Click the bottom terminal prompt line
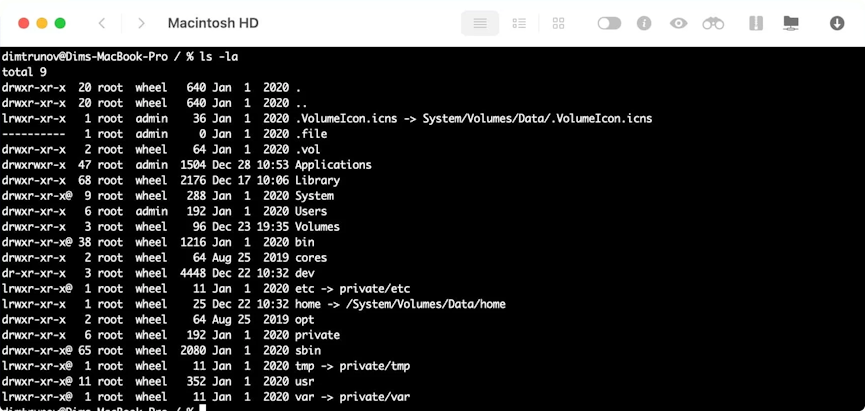The width and height of the screenshot is (865, 411). [x=100, y=408]
